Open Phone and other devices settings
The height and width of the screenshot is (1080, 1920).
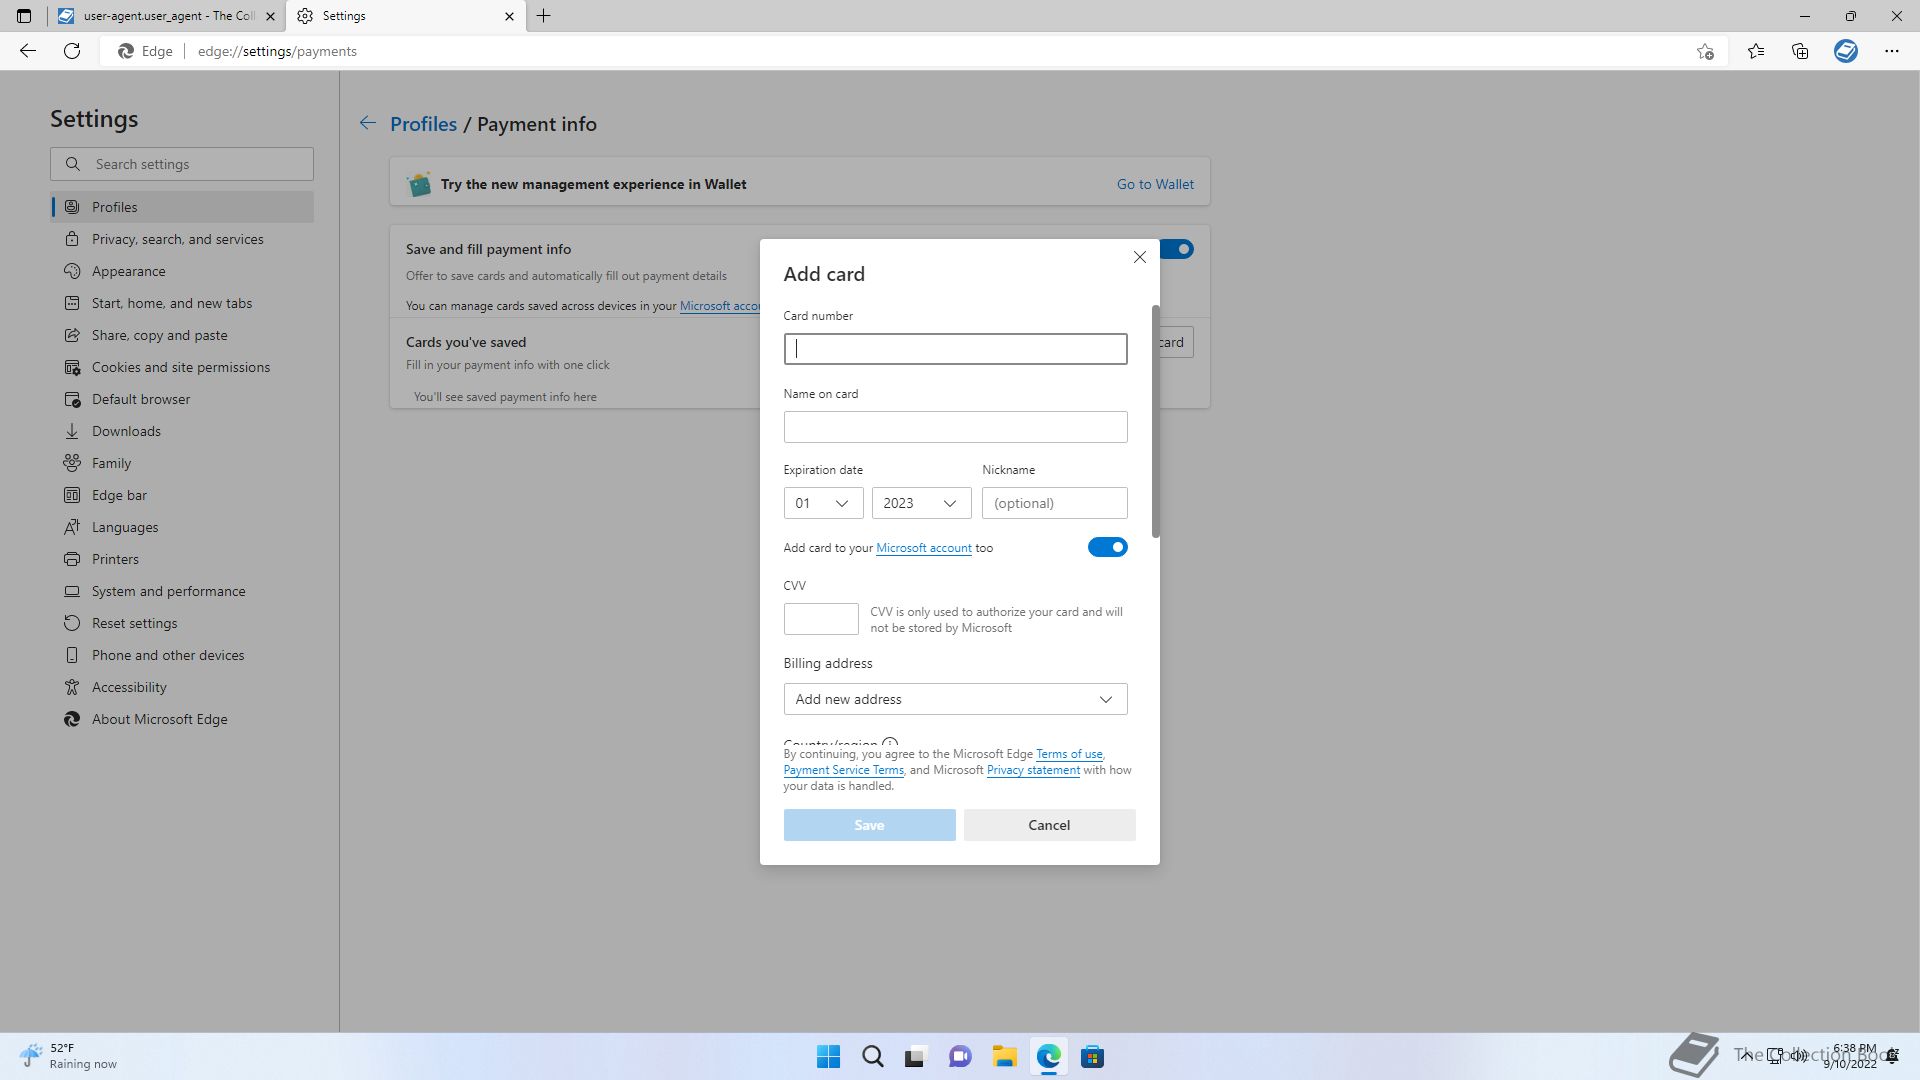click(182, 655)
